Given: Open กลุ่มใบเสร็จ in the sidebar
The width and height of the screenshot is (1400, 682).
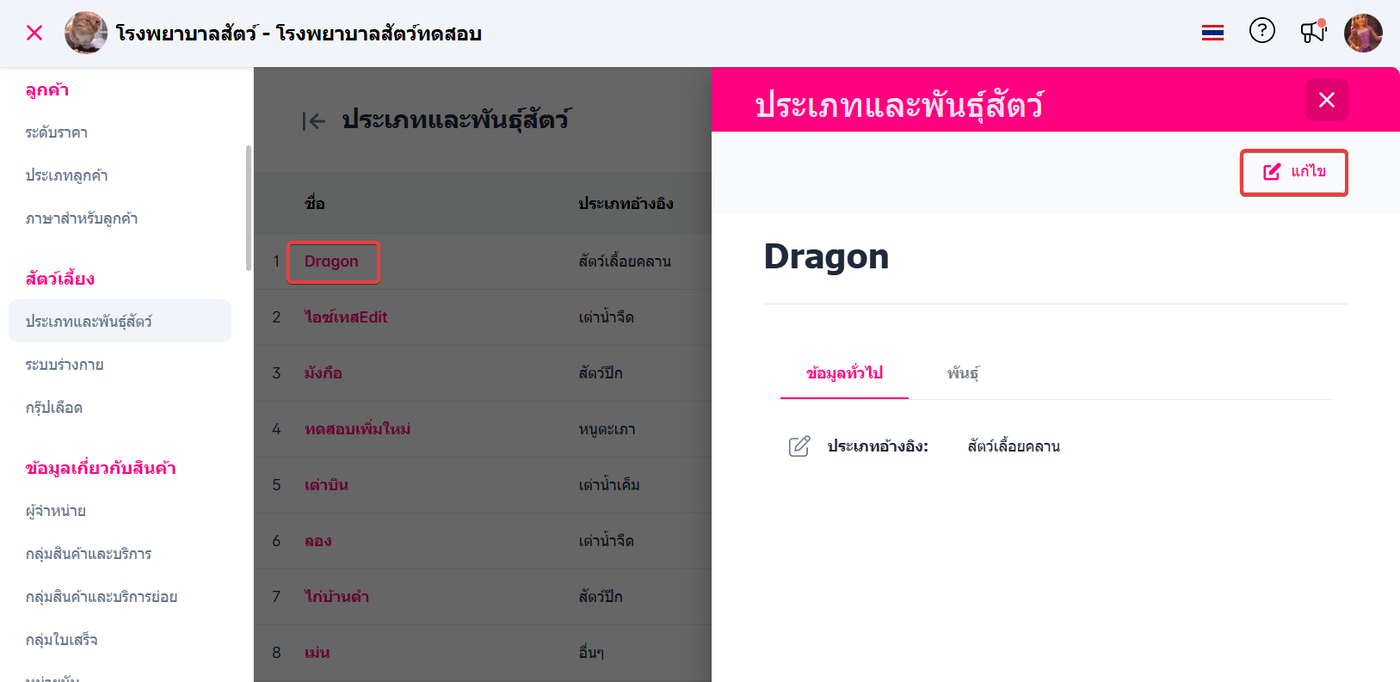Looking at the screenshot, I should coord(62,639).
